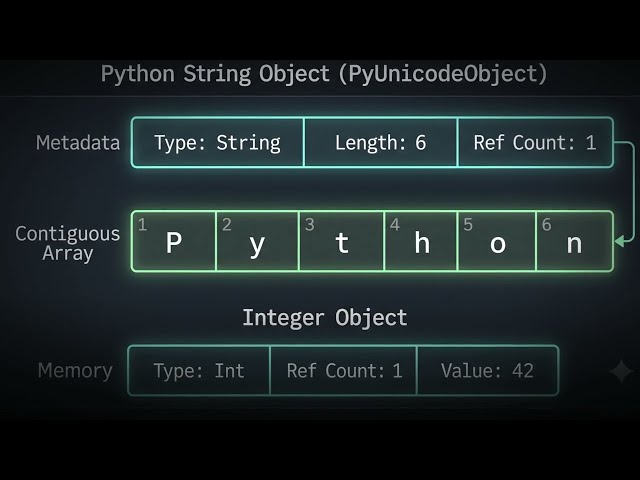The height and width of the screenshot is (480, 640).
Task: Click "Ref Count: 1" in the string metadata row
Action: coord(535,142)
